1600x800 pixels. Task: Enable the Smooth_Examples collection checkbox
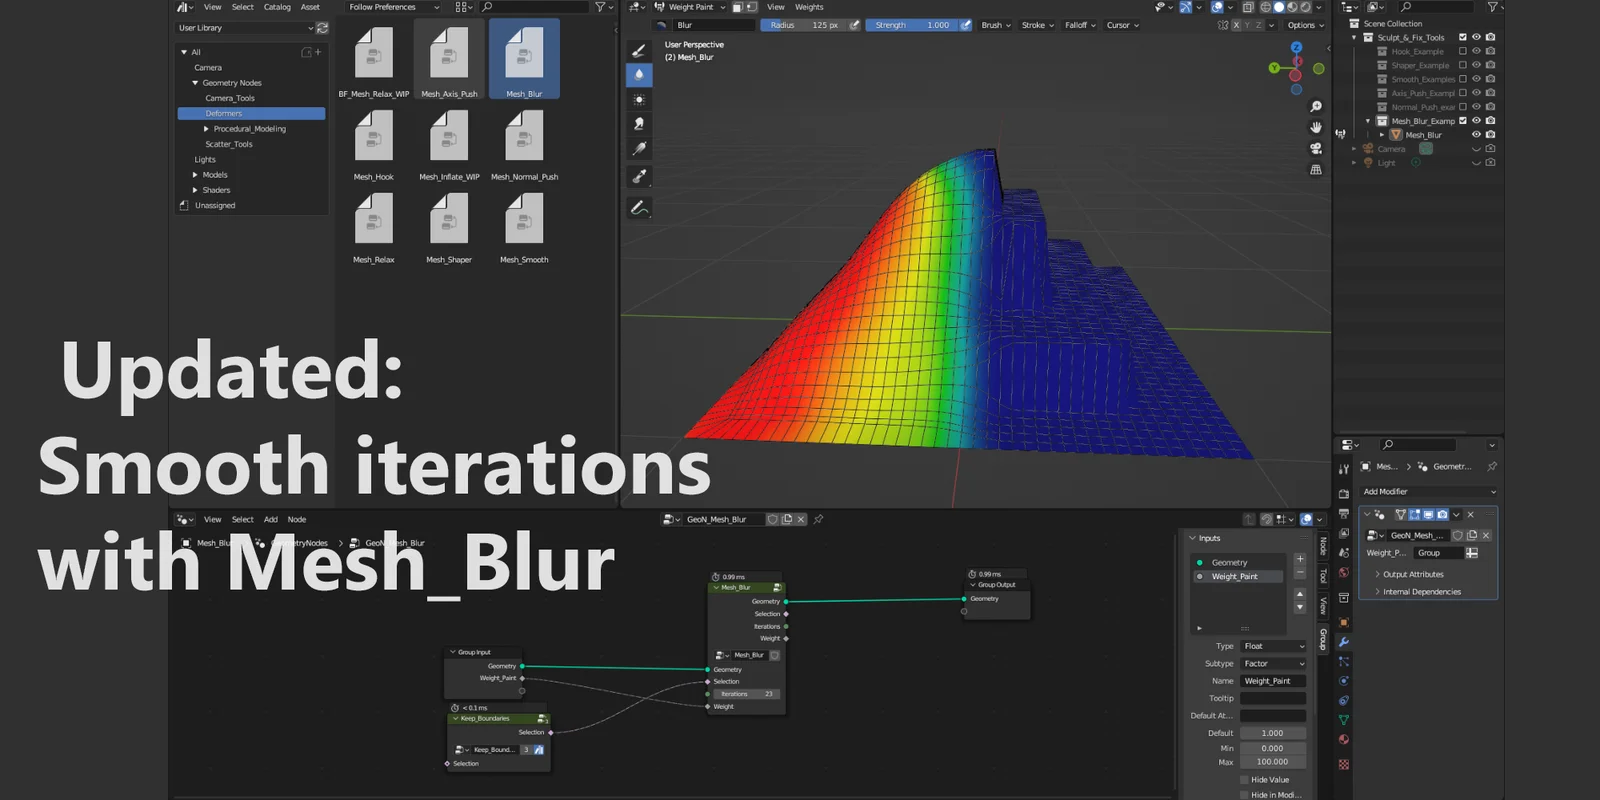[x=1462, y=79]
